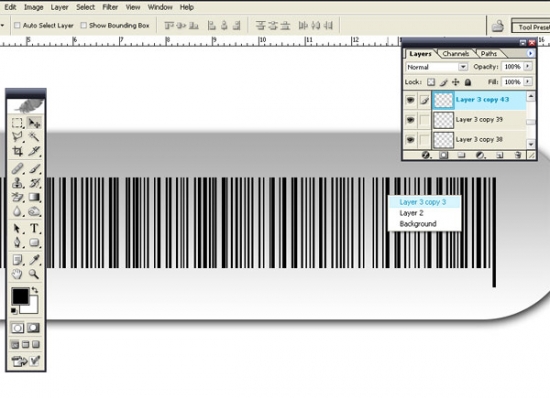Choose Layer 3 copy 3 in context menu
The height and width of the screenshot is (398, 550).
coord(424,202)
